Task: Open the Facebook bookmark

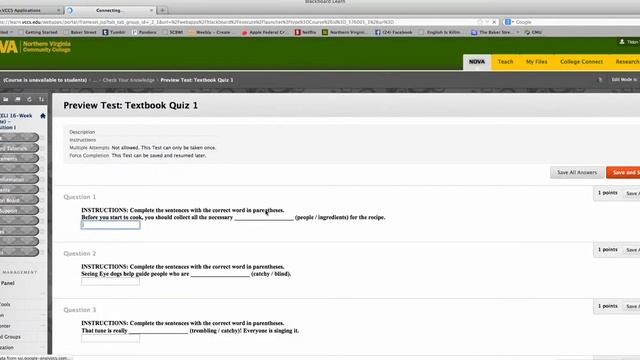Action: pos(394,32)
